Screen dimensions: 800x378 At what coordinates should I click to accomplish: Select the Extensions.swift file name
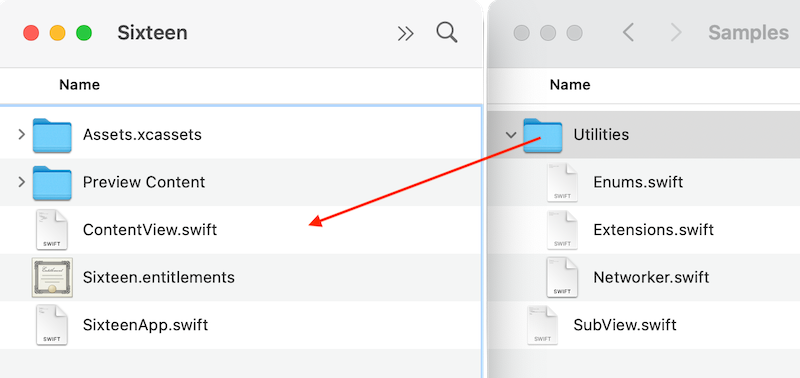coord(654,230)
